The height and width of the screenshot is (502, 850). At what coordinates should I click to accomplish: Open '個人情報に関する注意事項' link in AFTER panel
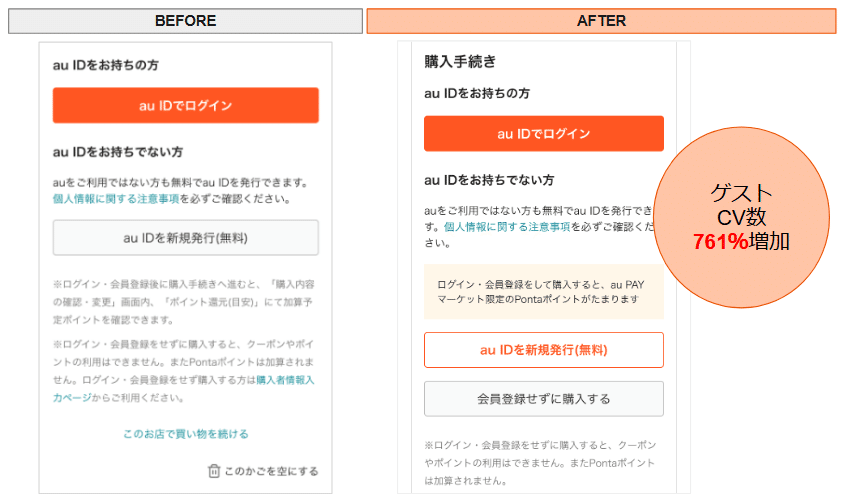click(507, 227)
